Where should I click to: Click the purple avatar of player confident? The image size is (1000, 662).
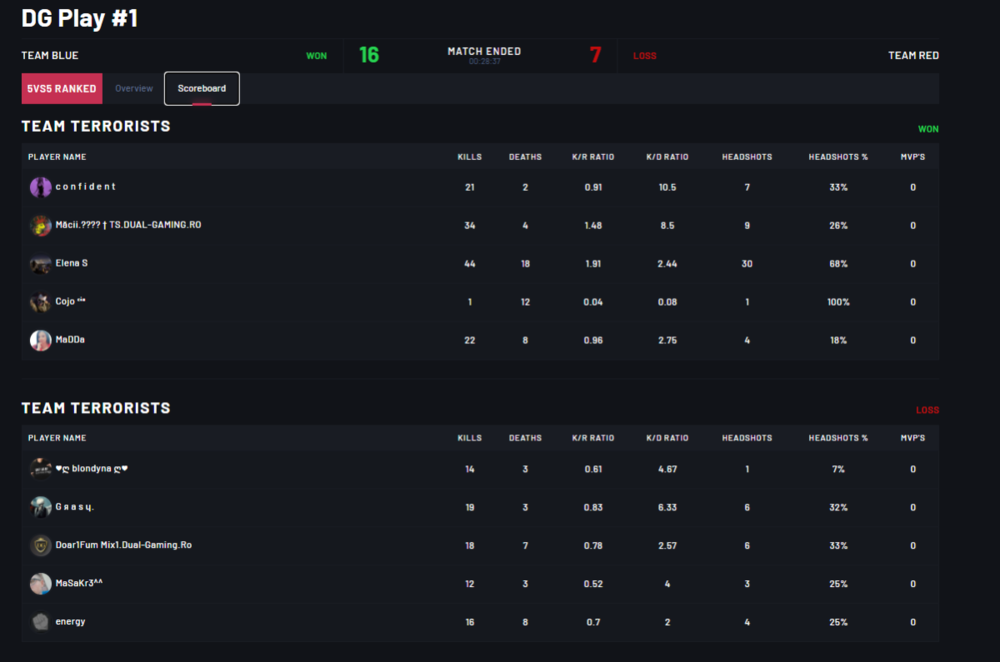tap(40, 187)
